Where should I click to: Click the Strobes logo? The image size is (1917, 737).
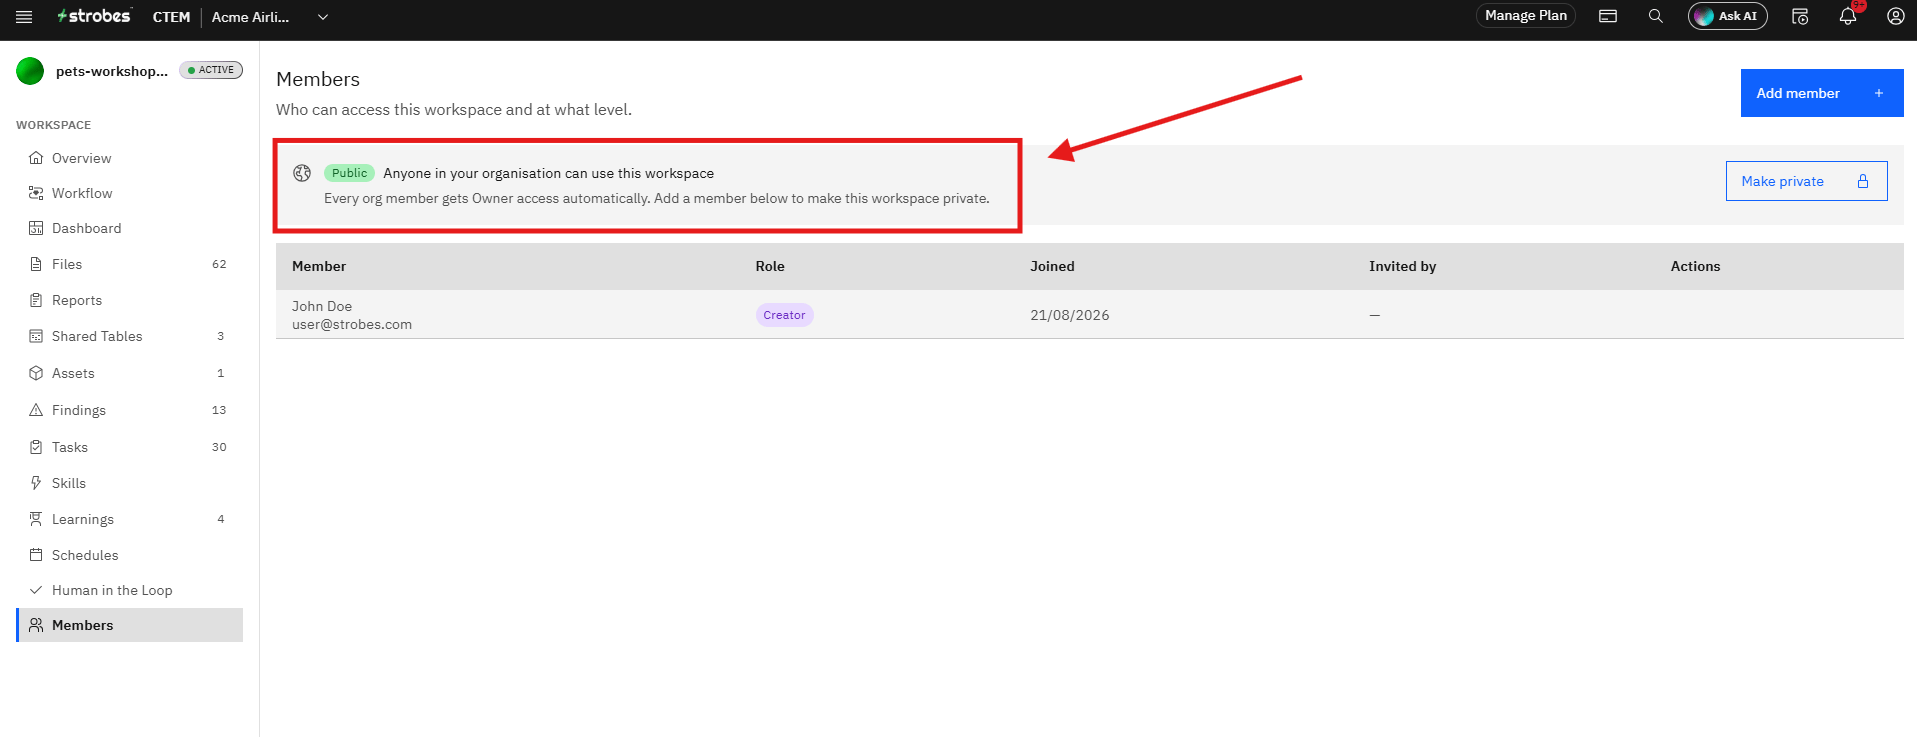(x=94, y=16)
